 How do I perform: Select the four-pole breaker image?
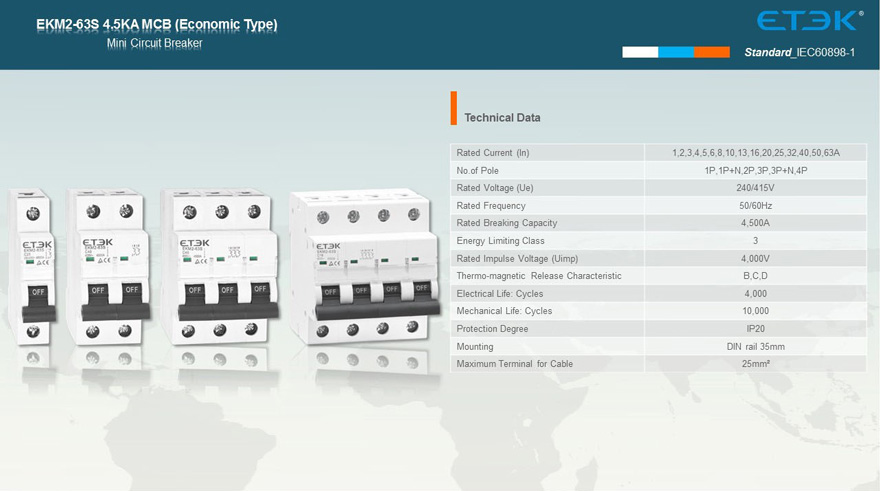click(x=366, y=268)
